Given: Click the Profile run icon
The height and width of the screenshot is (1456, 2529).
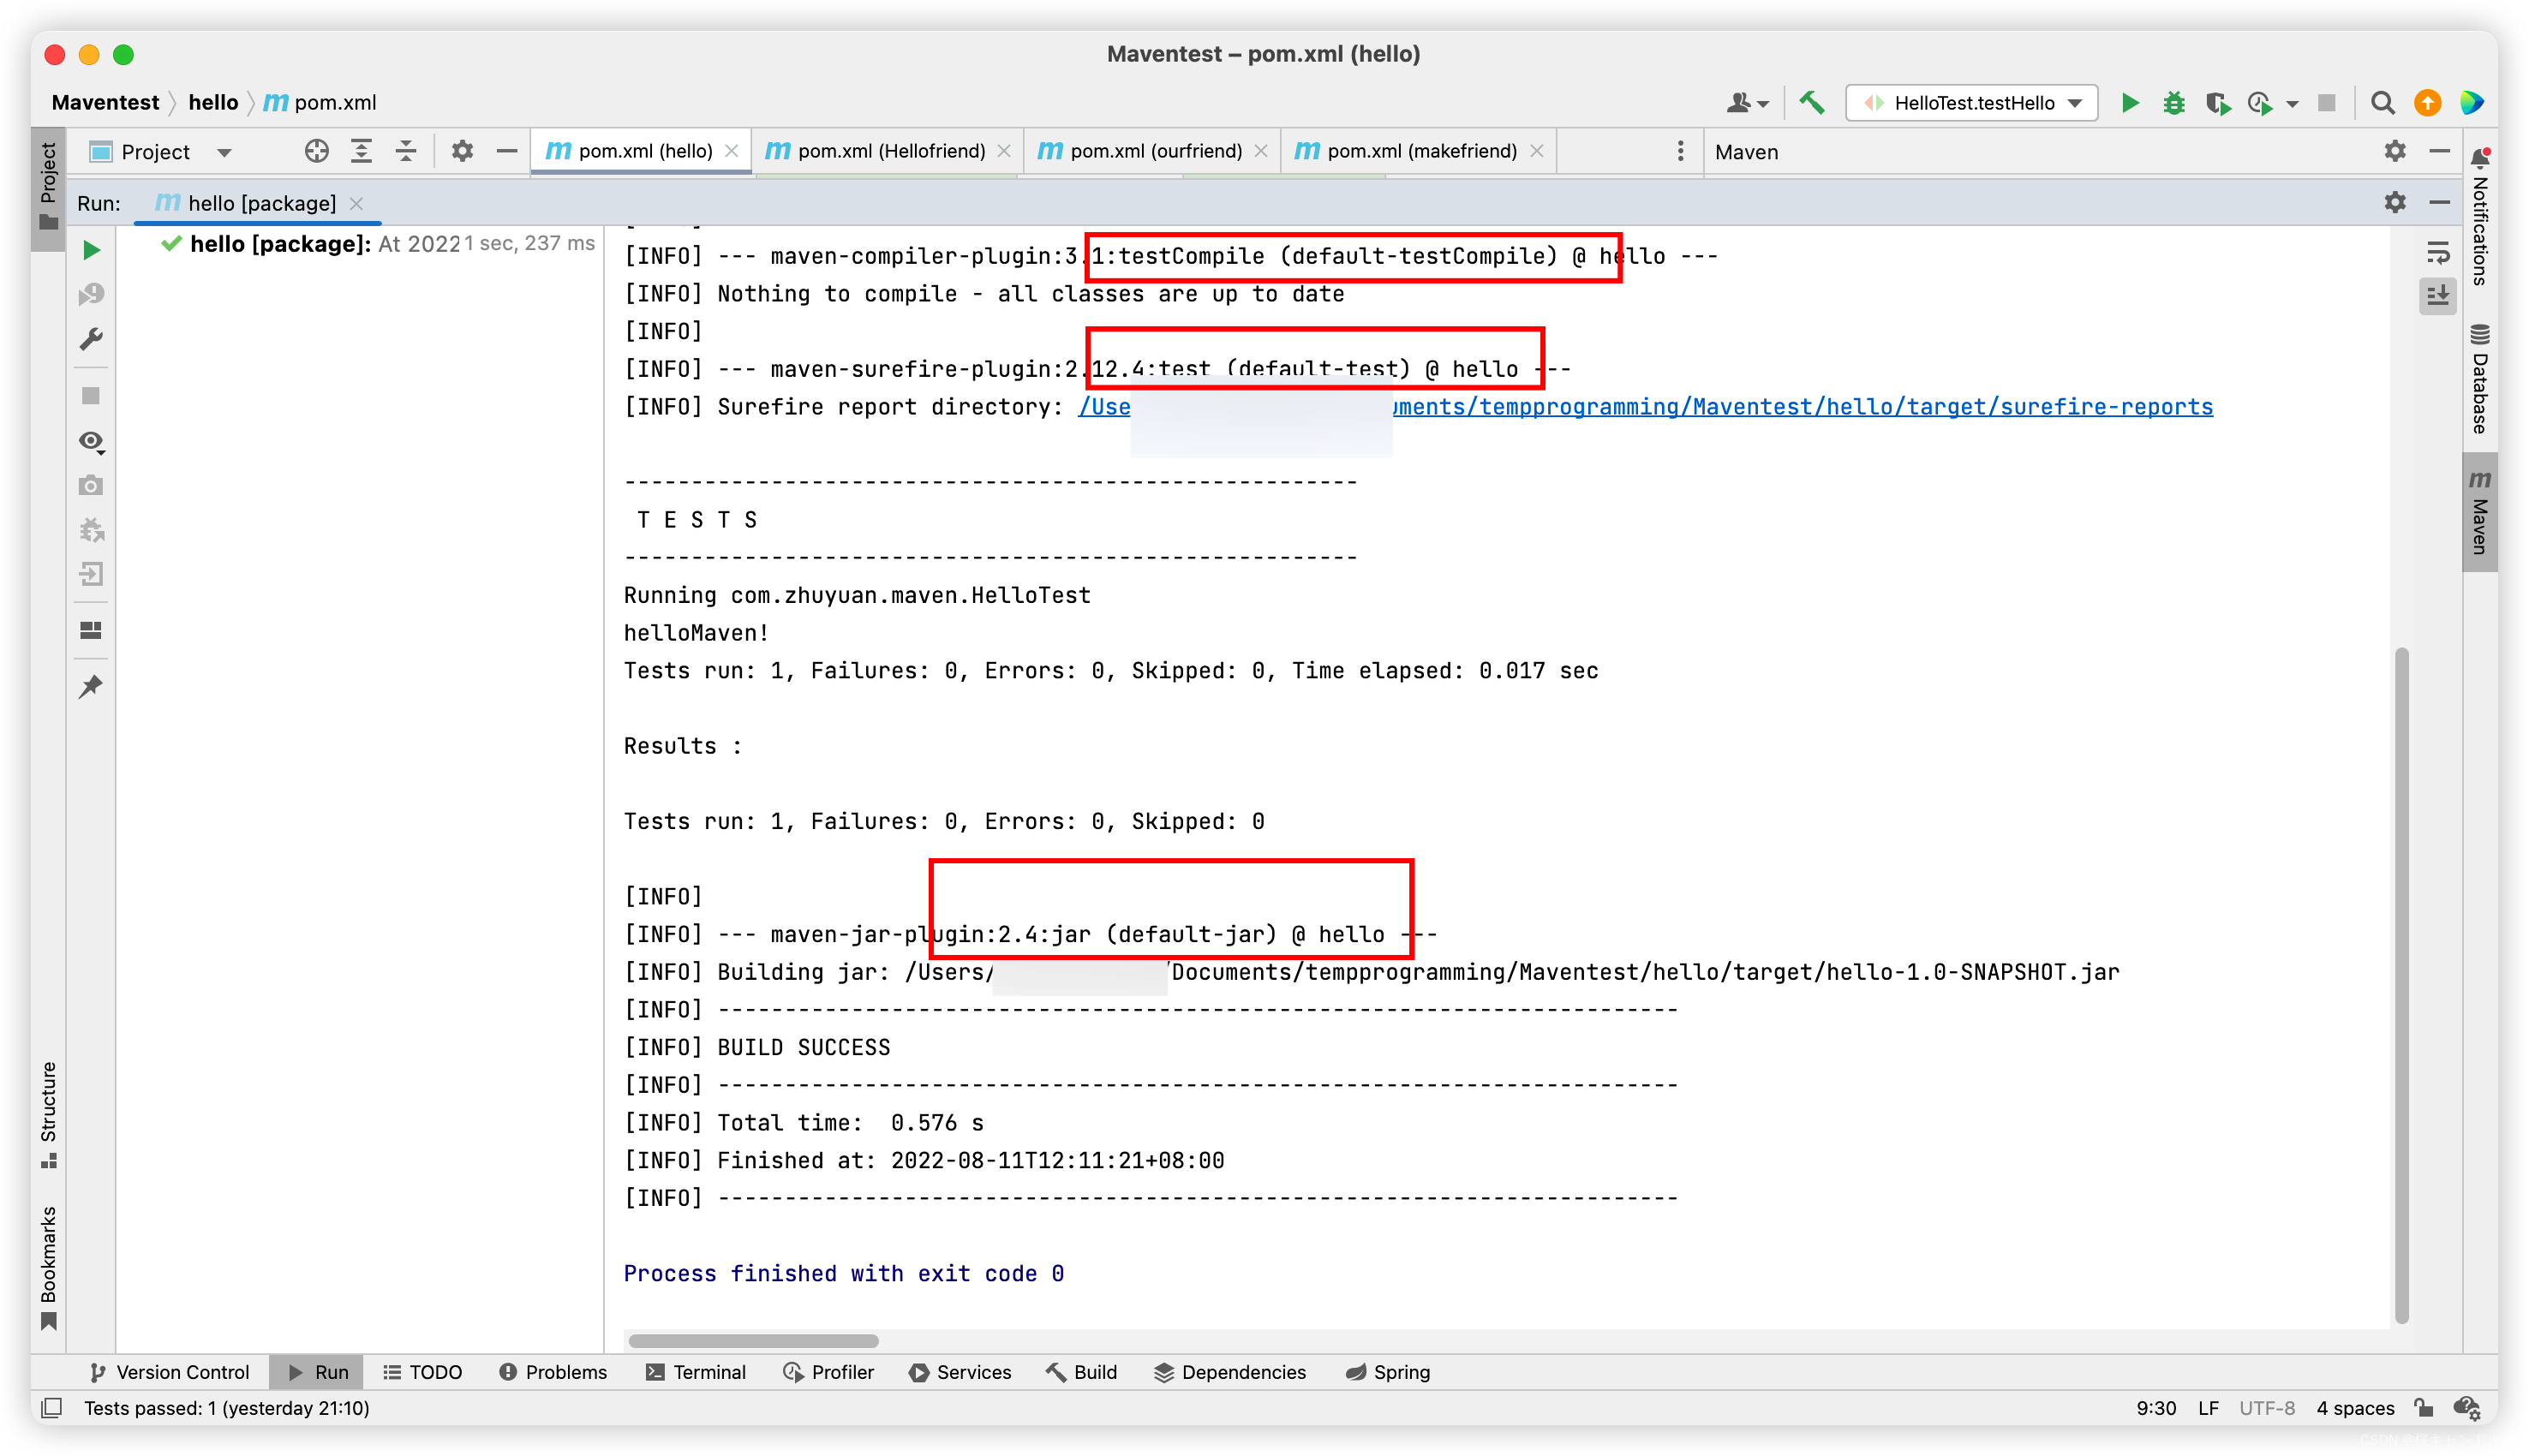Looking at the screenshot, I should click(2260, 103).
